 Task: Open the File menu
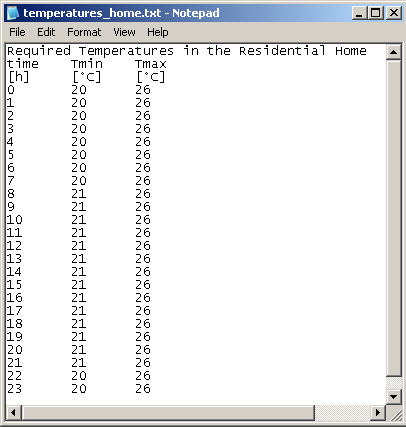[17, 32]
